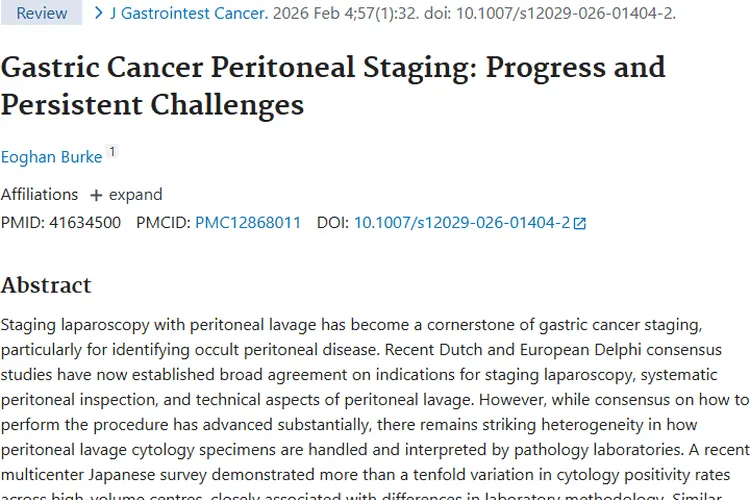
Task: Click the Affiliations label
Action: coord(39,194)
